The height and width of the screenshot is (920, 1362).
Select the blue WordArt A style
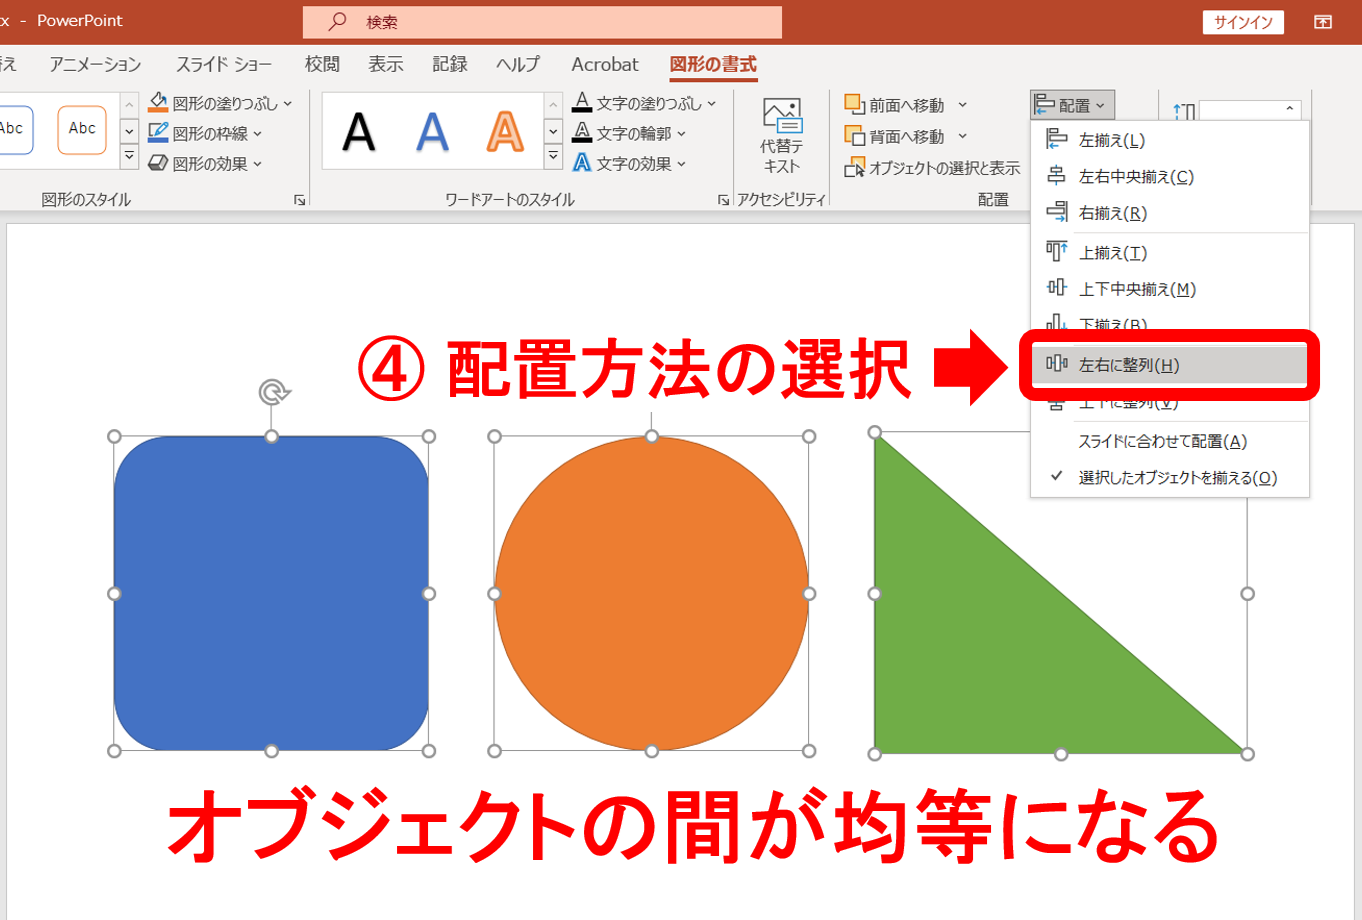(x=432, y=132)
